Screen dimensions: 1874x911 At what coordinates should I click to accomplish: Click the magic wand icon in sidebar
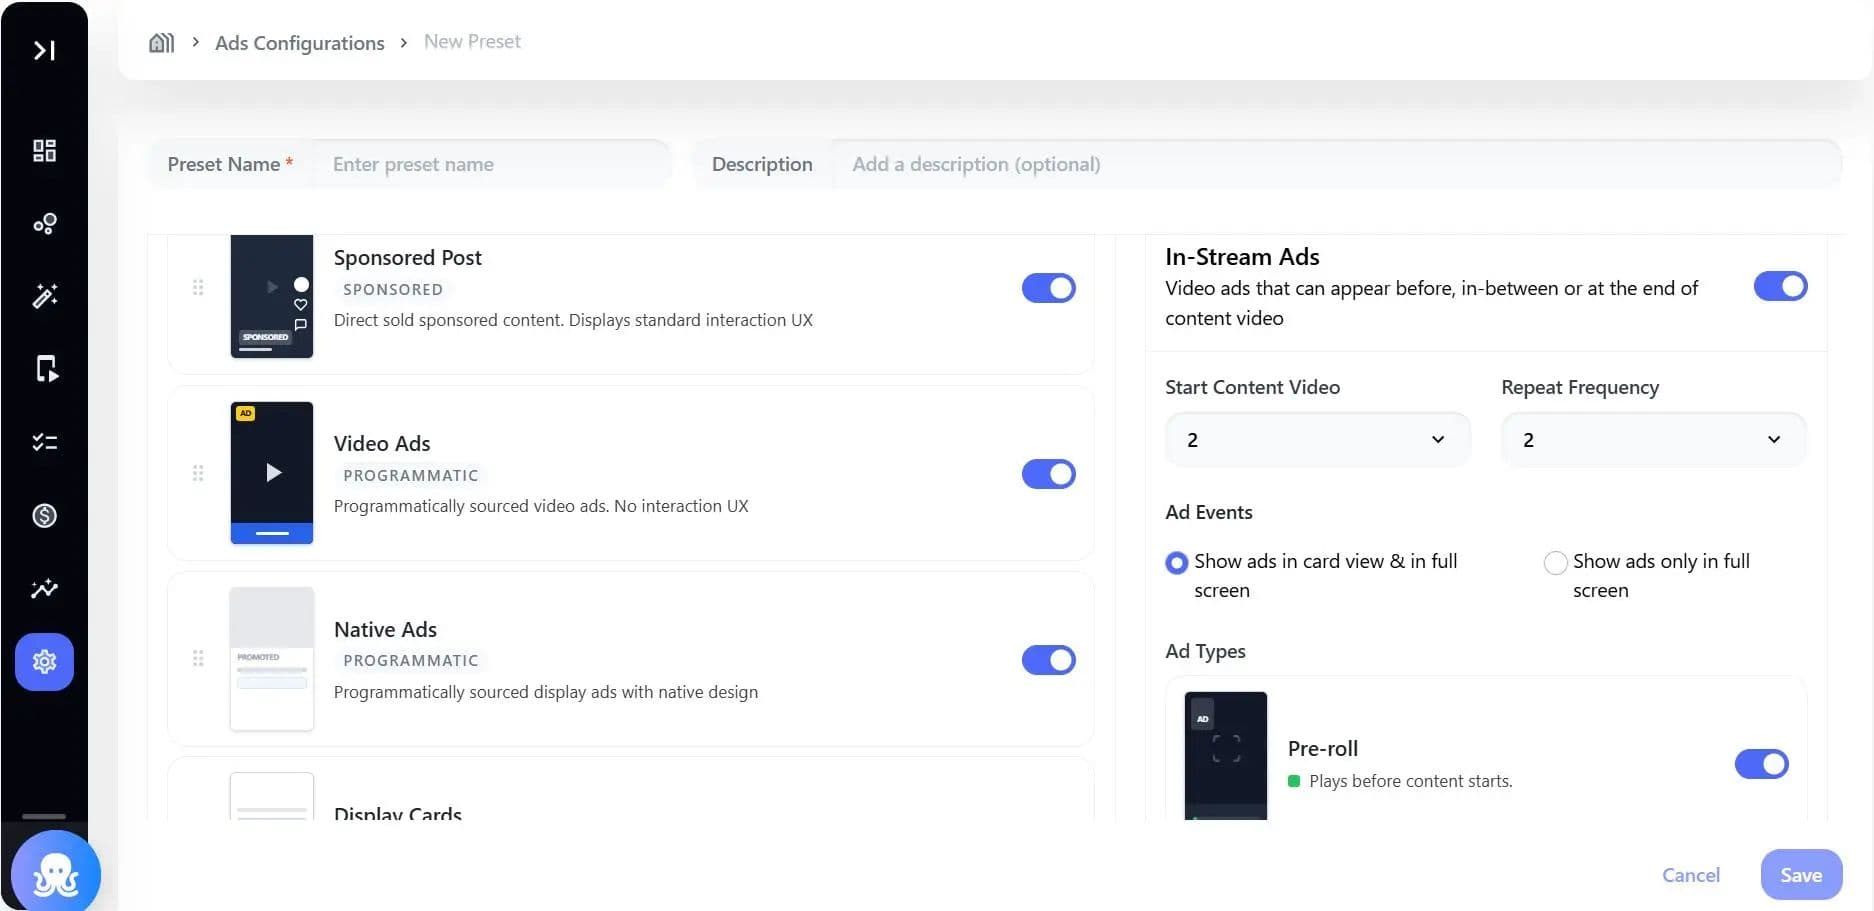click(x=44, y=296)
